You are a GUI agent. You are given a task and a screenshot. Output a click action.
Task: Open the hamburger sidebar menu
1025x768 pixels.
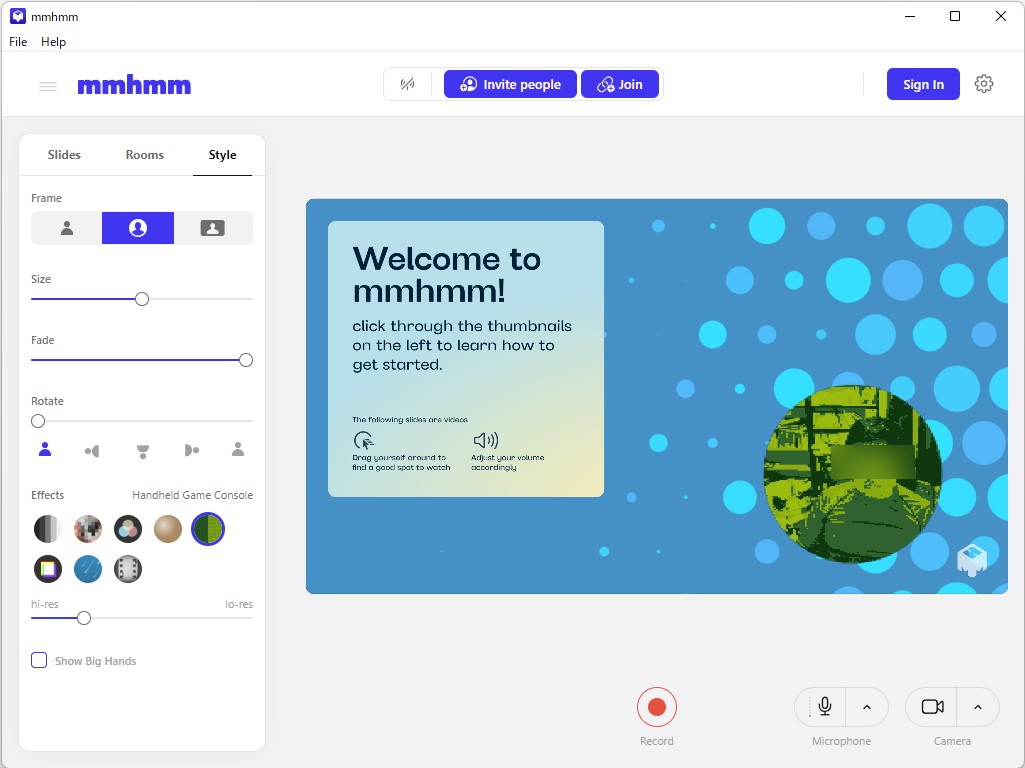click(x=48, y=86)
